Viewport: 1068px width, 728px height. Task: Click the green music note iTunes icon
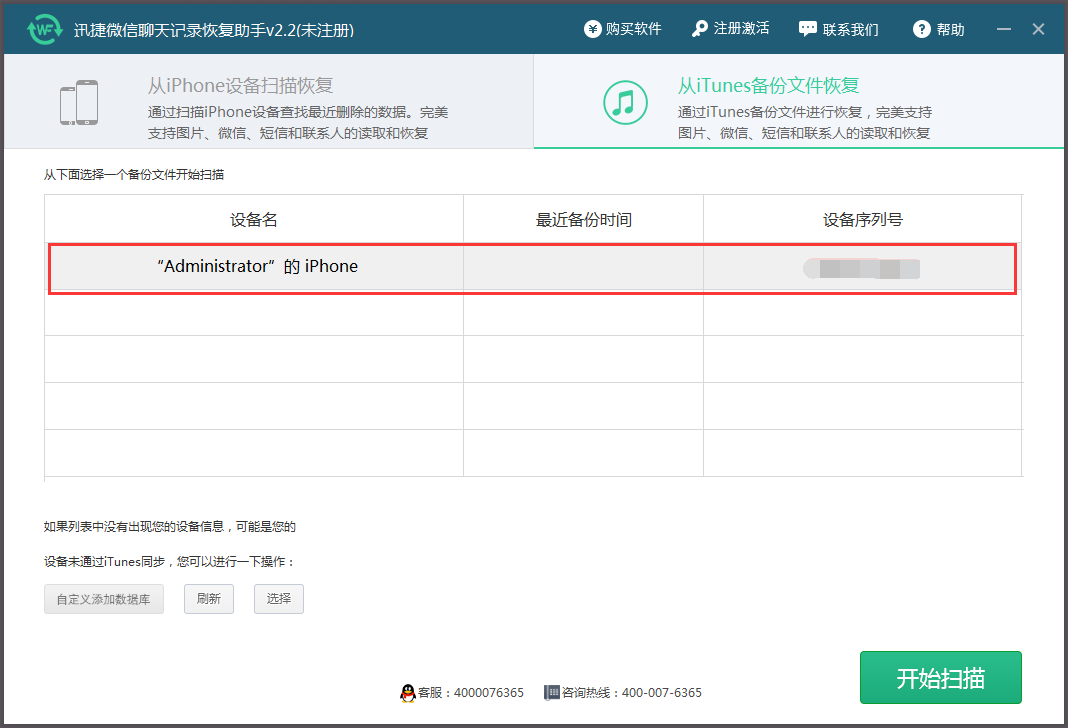[x=626, y=101]
